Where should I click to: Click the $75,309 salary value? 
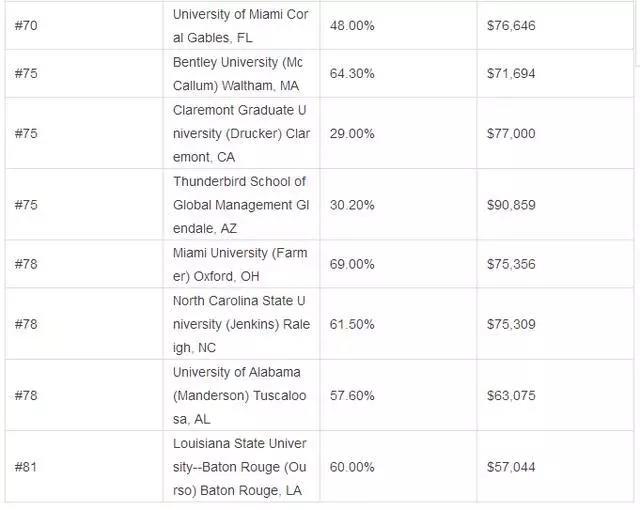click(511, 324)
